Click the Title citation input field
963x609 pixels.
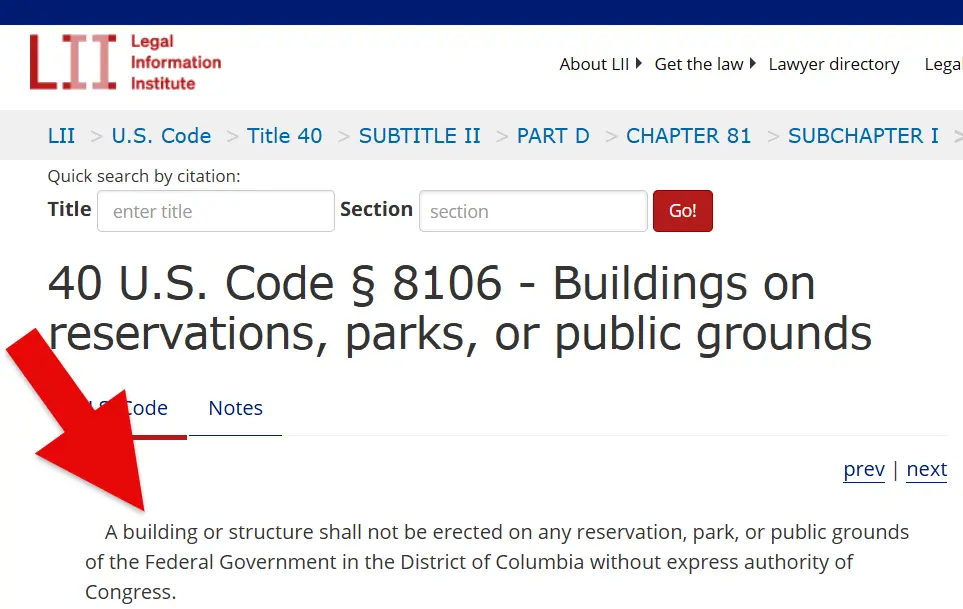[216, 212]
